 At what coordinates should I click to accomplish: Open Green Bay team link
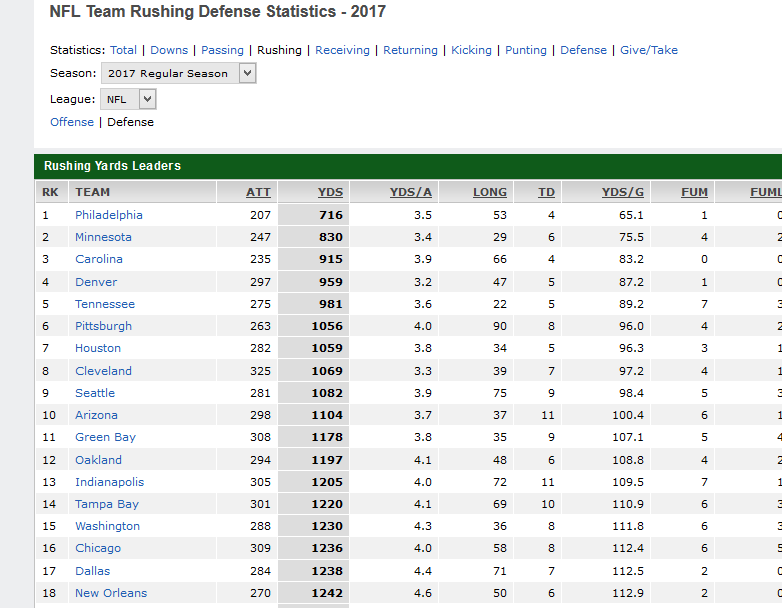pos(105,437)
